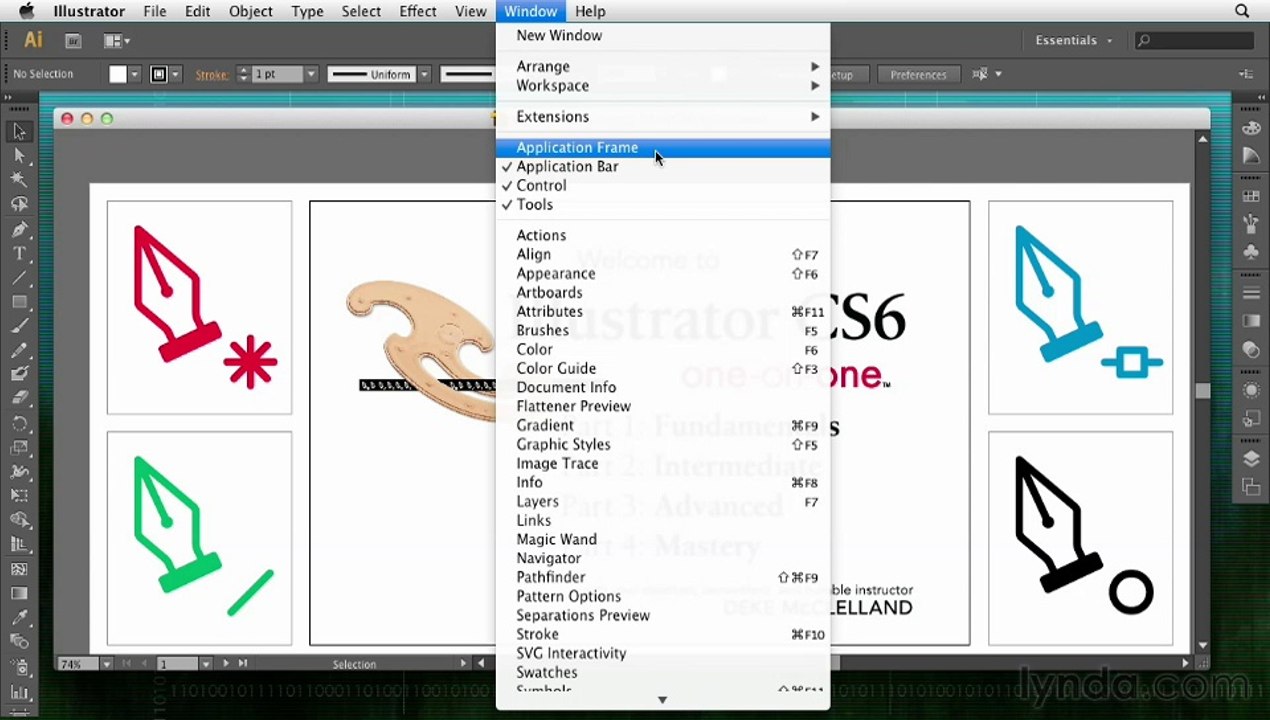Select the Type tool
Image resolution: width=1270 pixels, height=720 pixels.
(19, 253)
